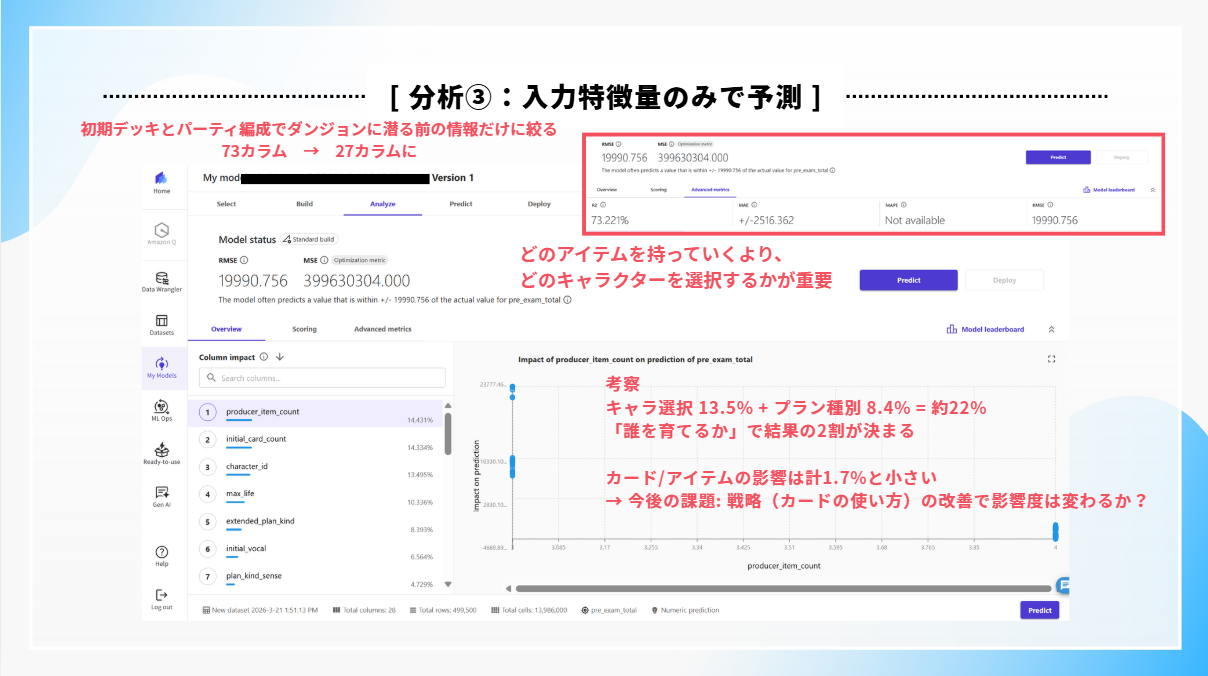The height and width of the screenshot is (676, 1208).
Task: Open Help in the sidebar
Action: [x=161, y=556]
